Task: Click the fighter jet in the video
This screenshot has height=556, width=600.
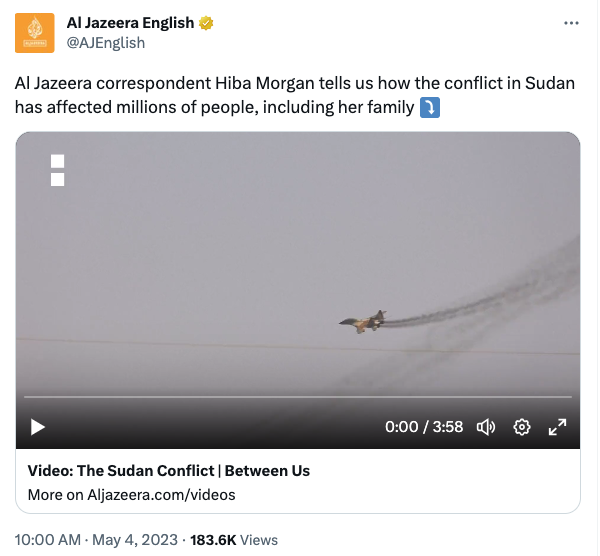Action: pyautogui.click(x=361, y=321)
